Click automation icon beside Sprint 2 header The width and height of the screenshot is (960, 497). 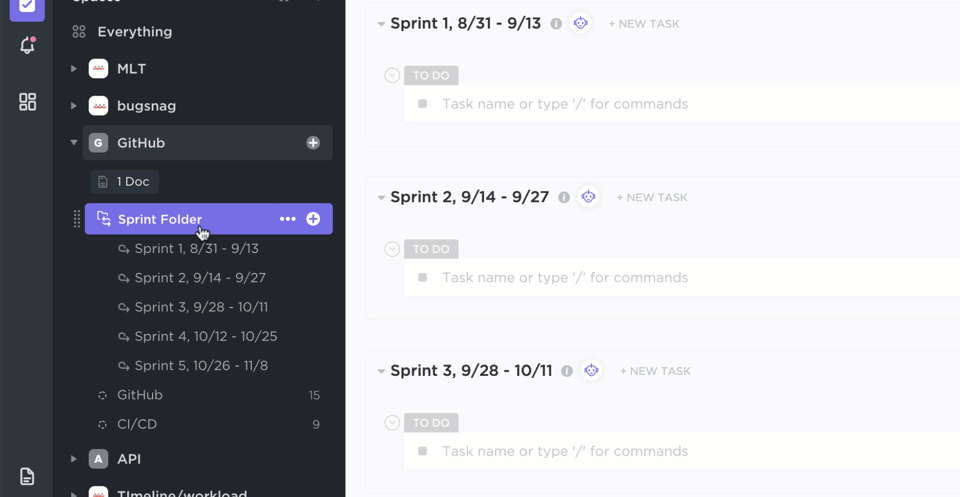pyautogui.click(x=589, y=197)
